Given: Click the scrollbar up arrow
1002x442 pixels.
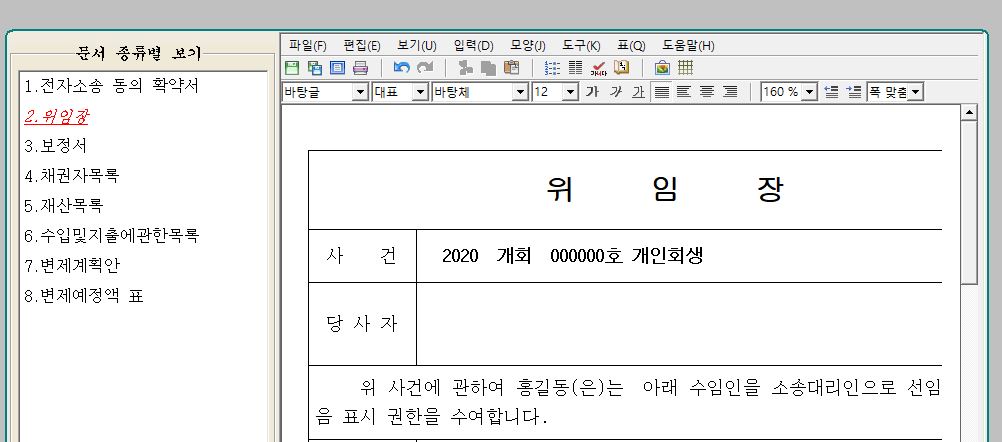Looking at the screenshot, I should click(x=969, y=113).
